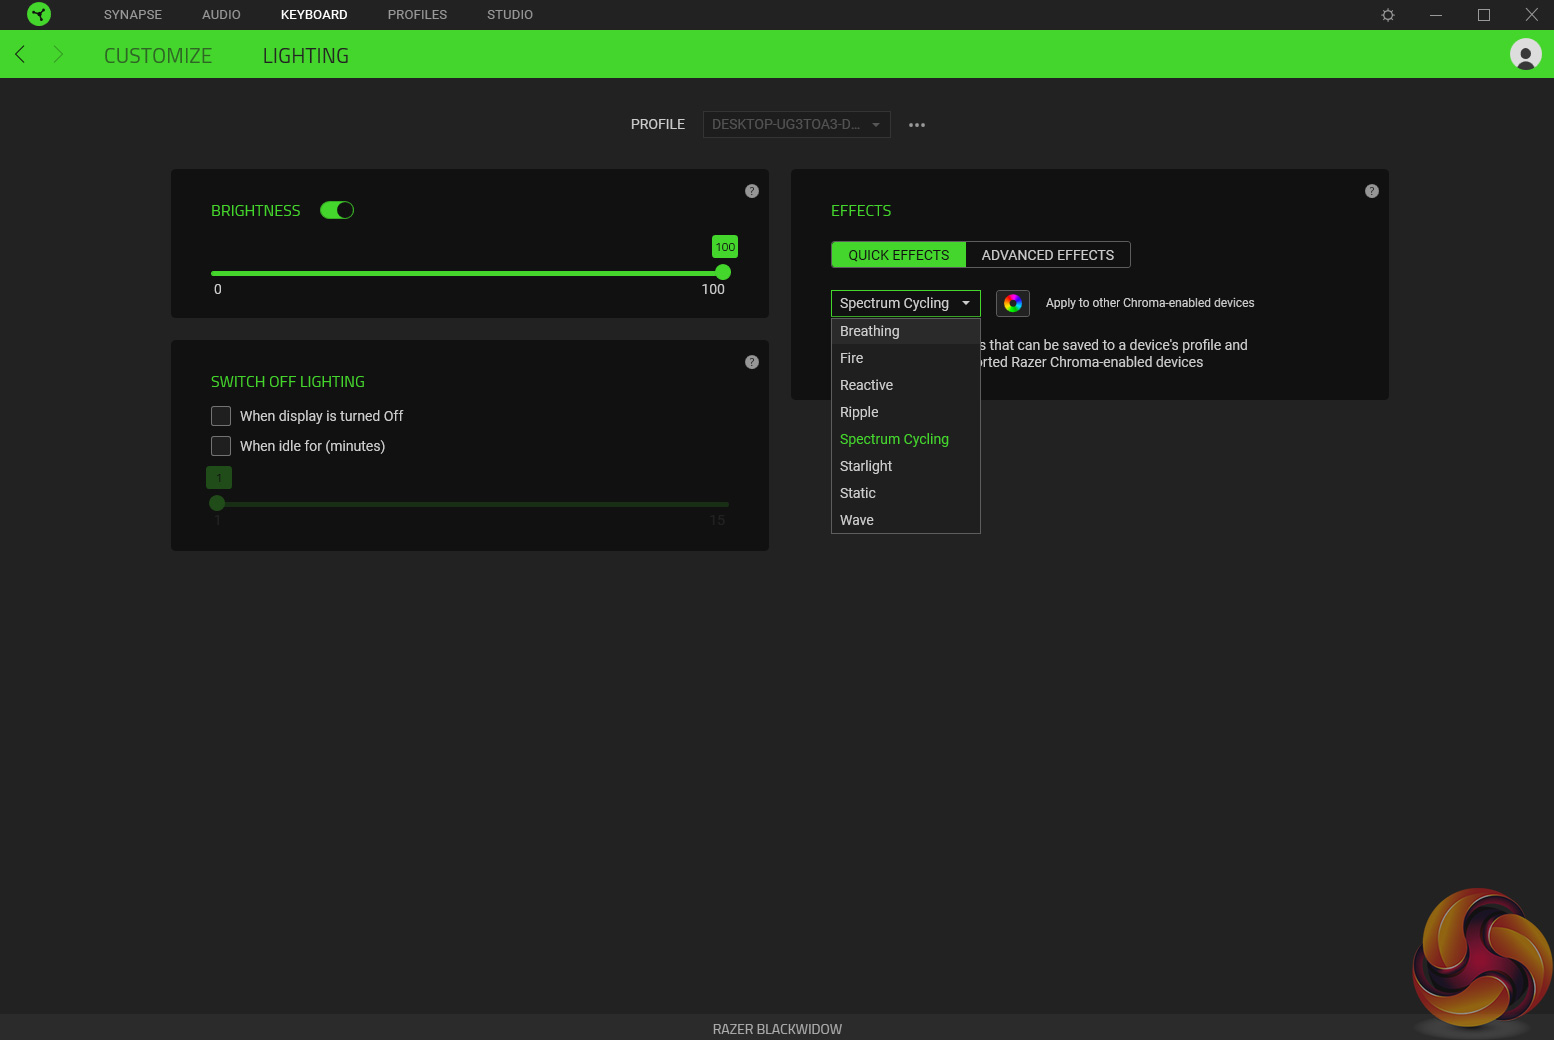Screen dimensions: 1554x1040
Task: Open the user account avatar
Action: [x=1525, y=55]
